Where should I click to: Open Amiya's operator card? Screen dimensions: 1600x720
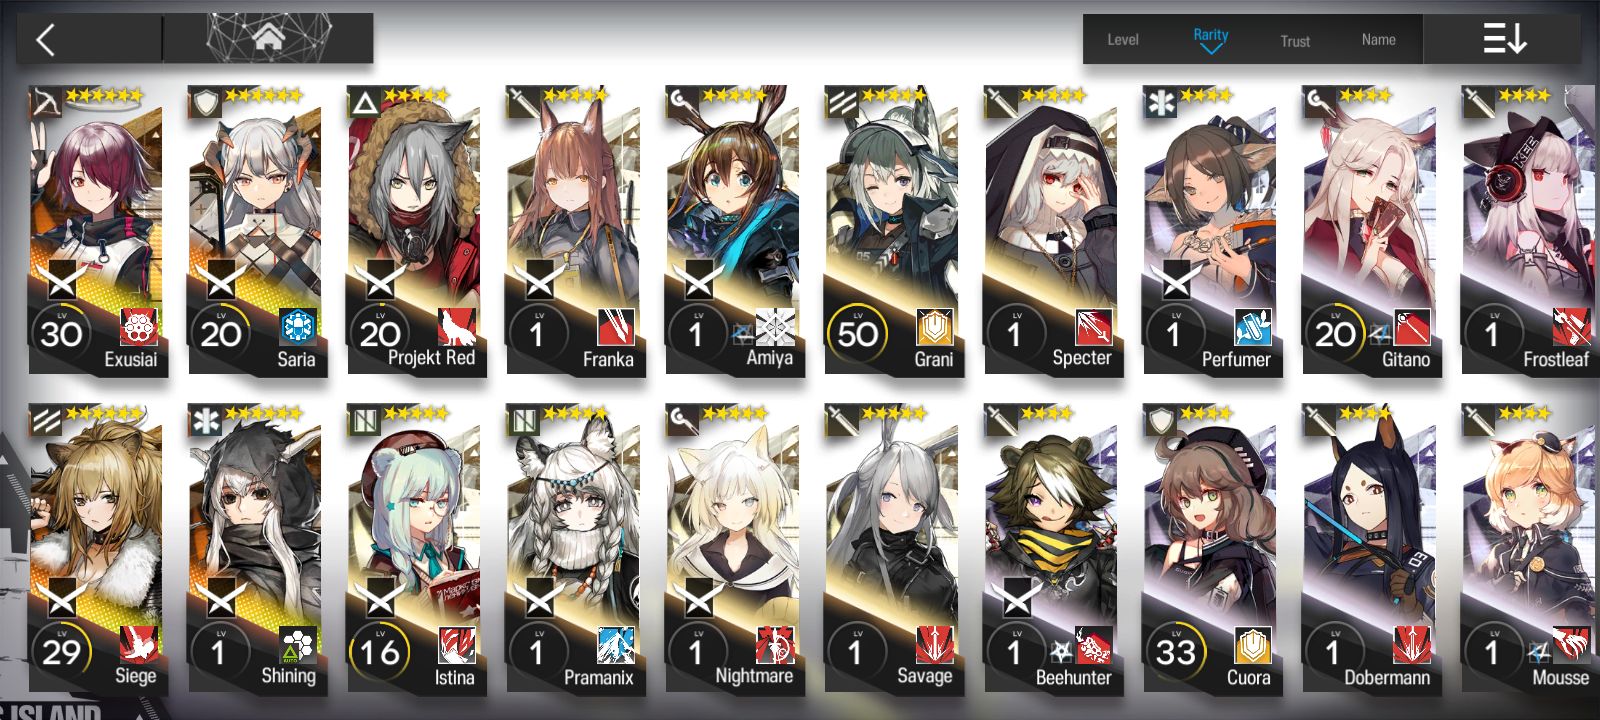(x=734, y=230)
